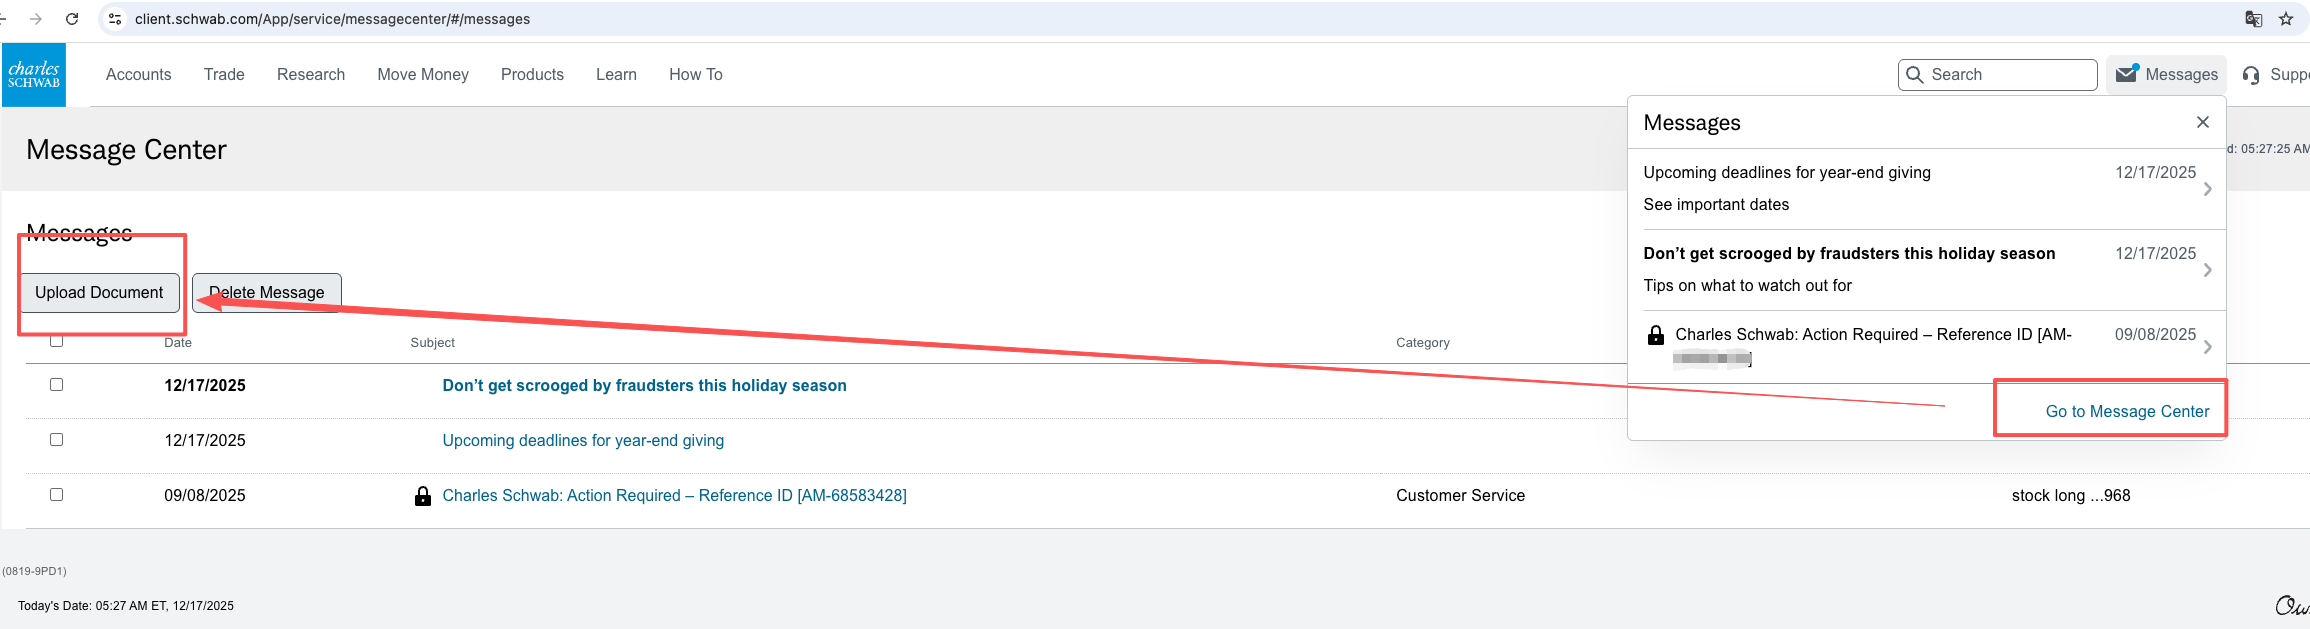Close the Messages popup panel
Image resolution: width=2310 pixels, height=629 pixels.
2203,122
